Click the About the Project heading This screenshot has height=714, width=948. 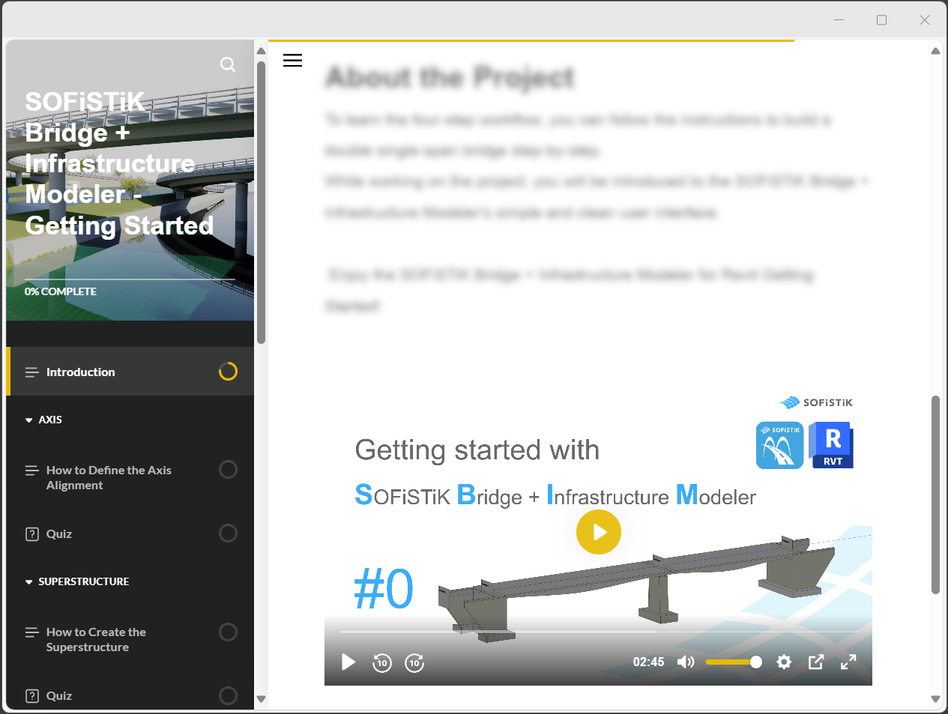click(x=450, y=77)
